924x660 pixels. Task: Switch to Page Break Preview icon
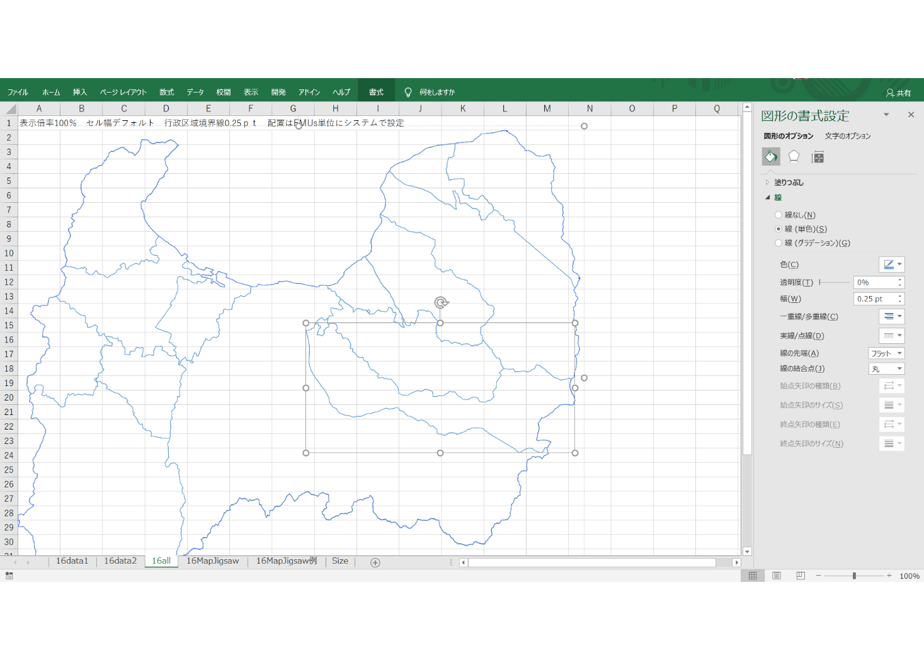point(800,576)
